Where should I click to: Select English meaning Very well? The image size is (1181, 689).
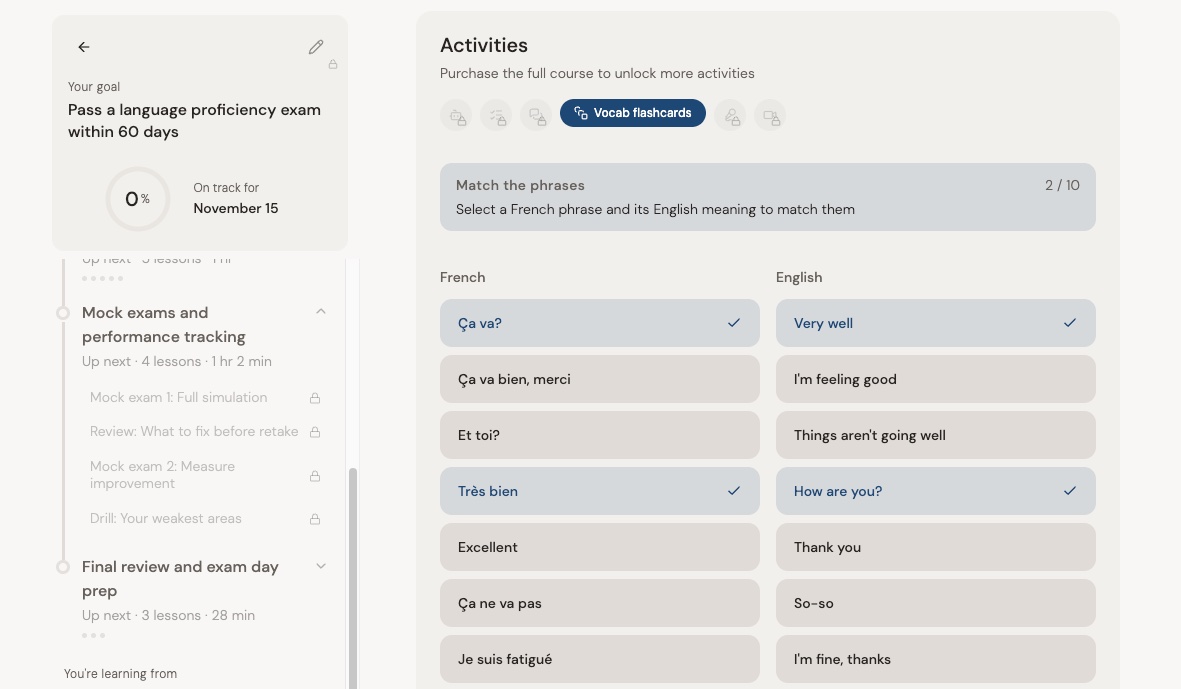click(935, 323)
